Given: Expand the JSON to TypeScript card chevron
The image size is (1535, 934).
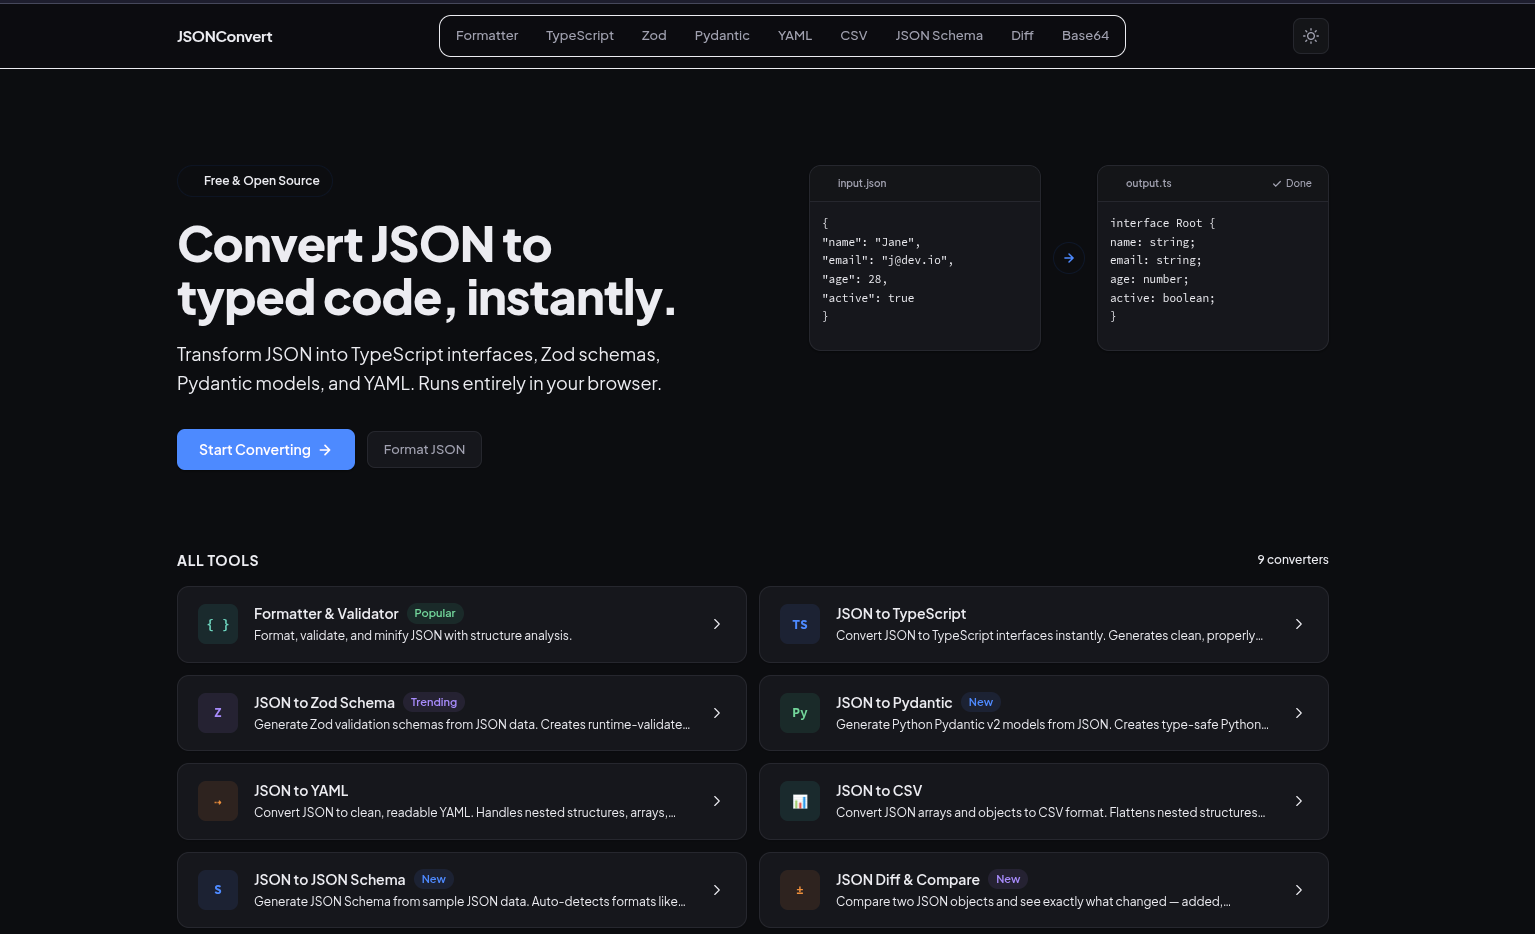Looking at the screenshot, I should (1299, 624).
